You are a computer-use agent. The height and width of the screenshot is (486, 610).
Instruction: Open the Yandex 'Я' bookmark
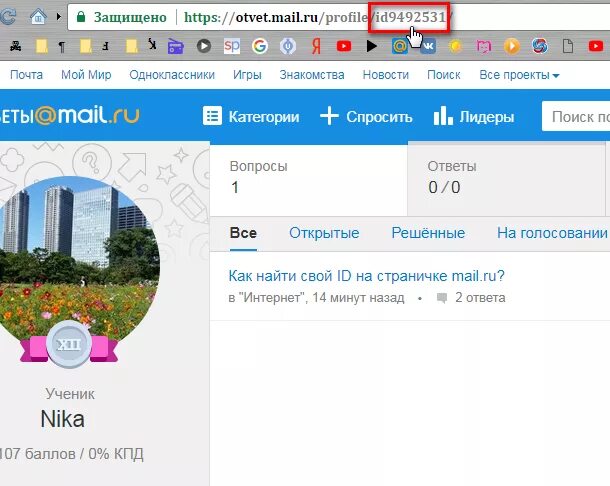tap(316, 46)
